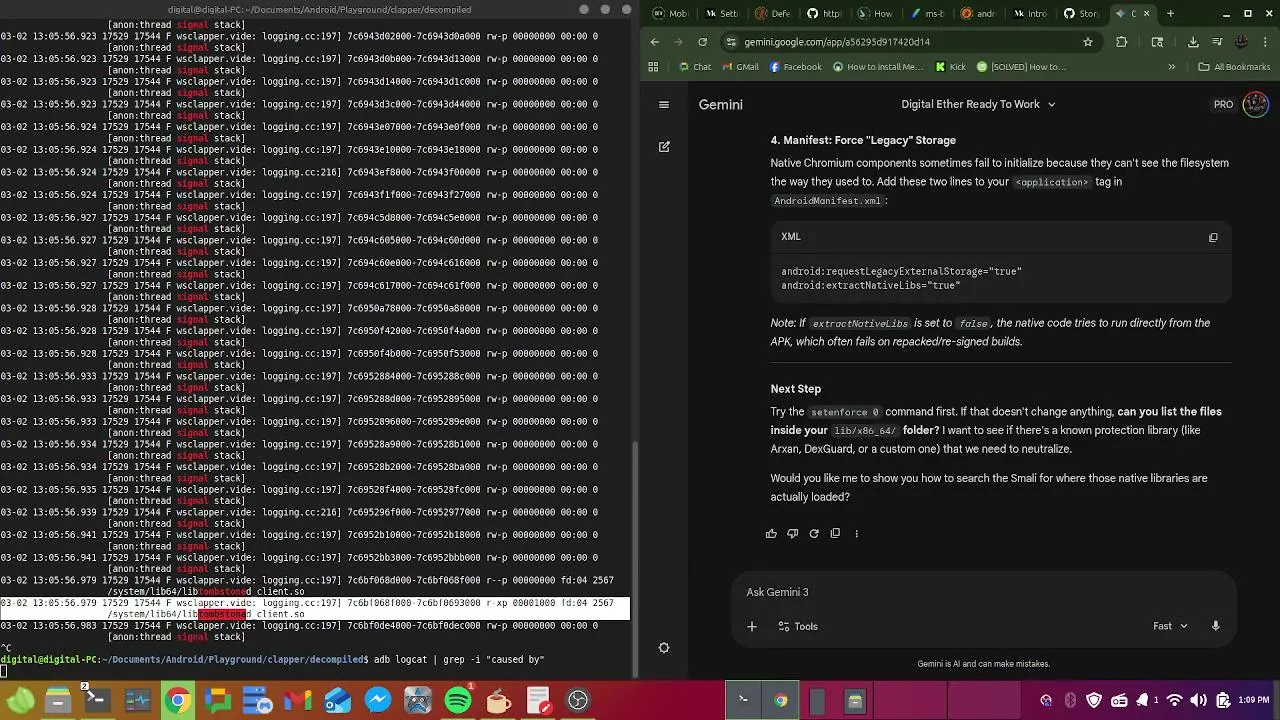The image size is (1280, 720).
Task: Open Chrome downloads
Action: pyautogui.click(x=1193, y=42)
